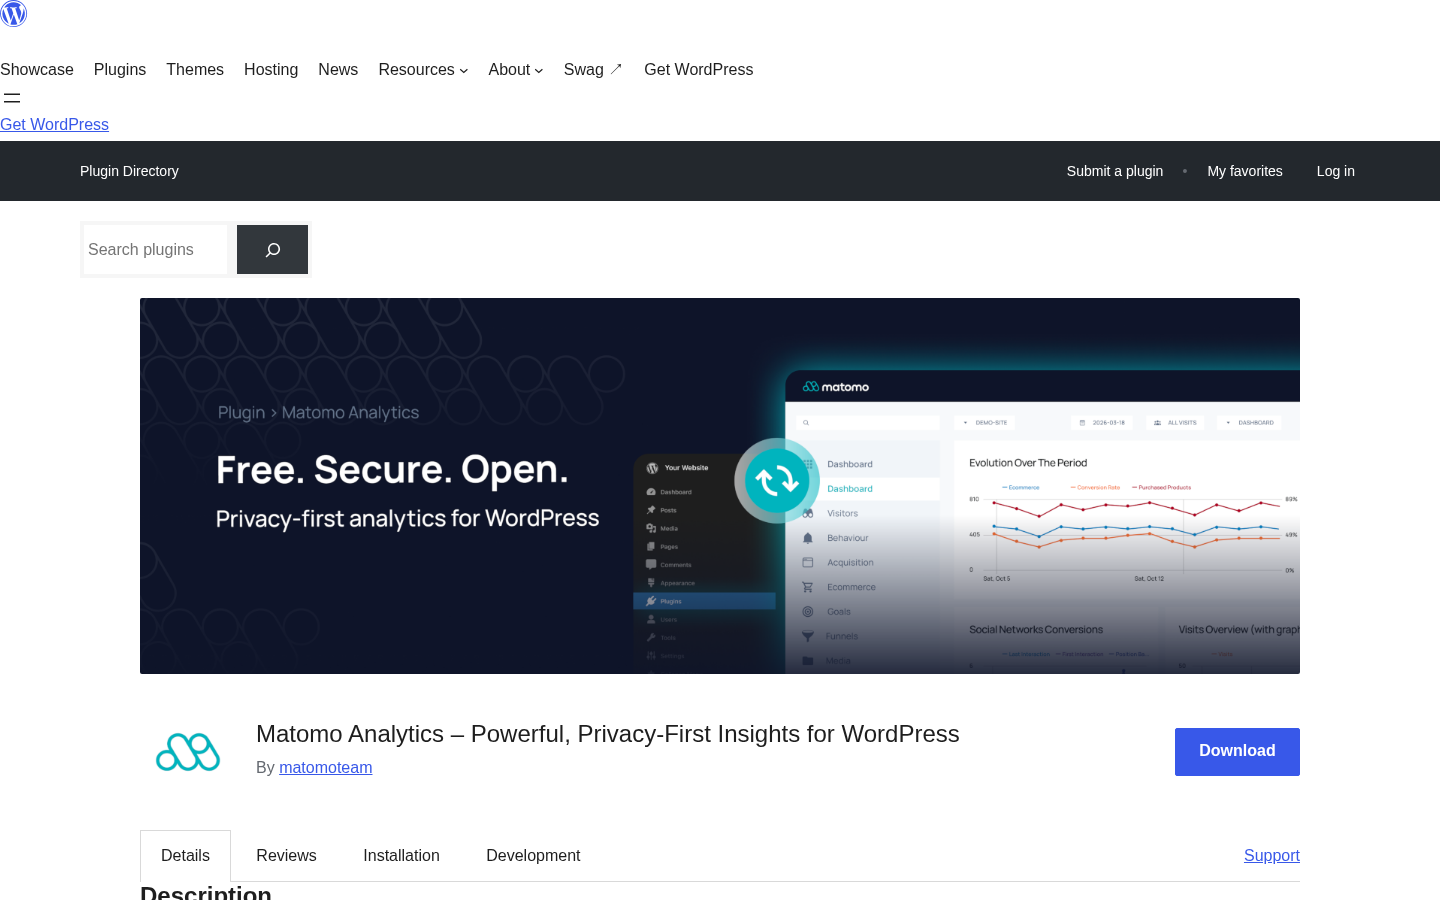Click the Matomo banner image
The height and width of the screenshot is (900, 1440).
pyautogui.click(x=720, y=486)
